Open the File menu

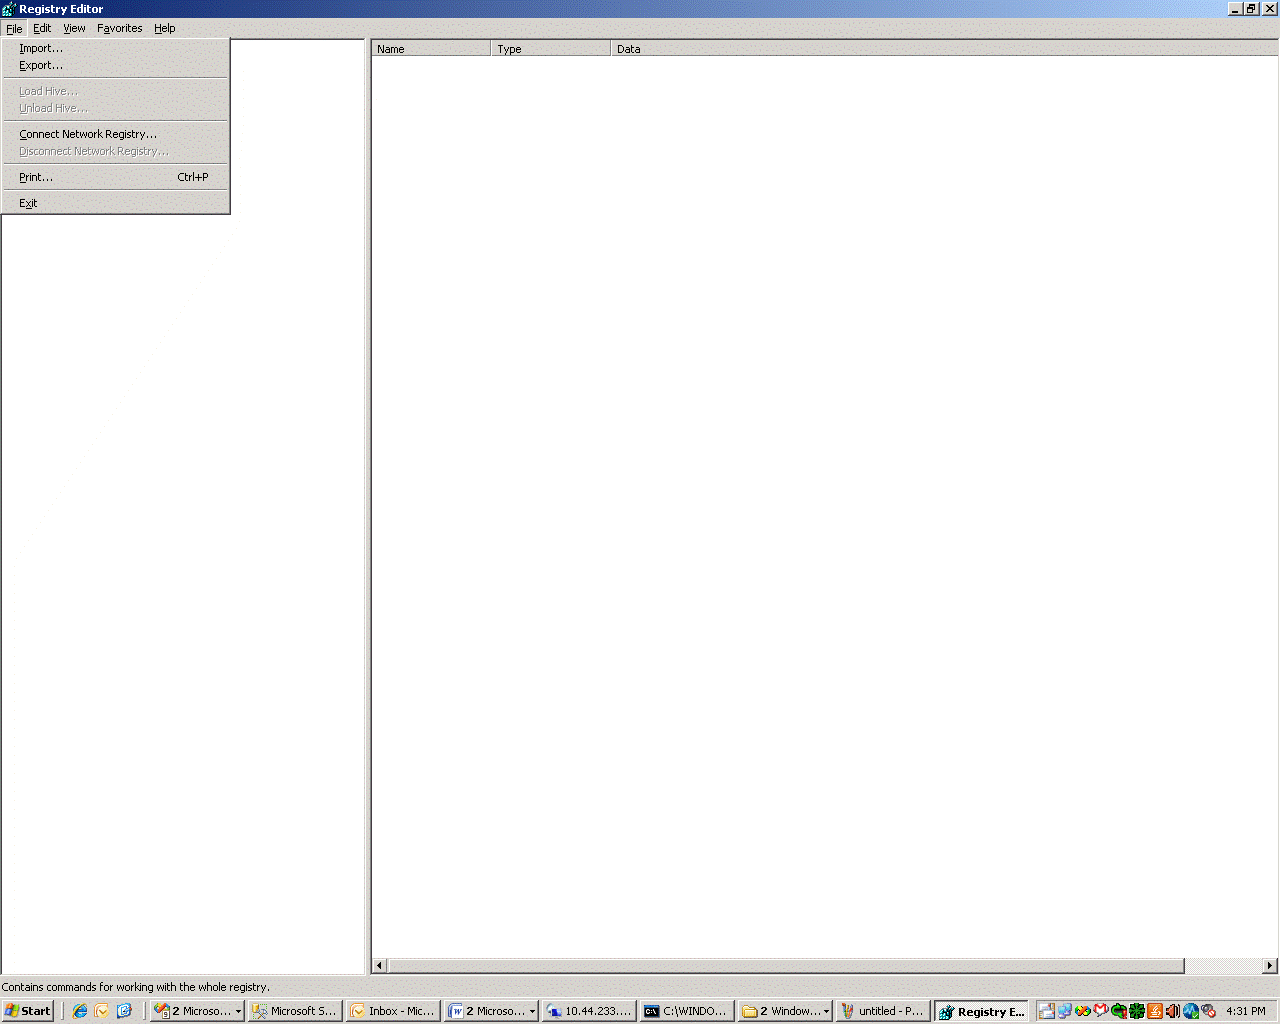tap(14, 28)
